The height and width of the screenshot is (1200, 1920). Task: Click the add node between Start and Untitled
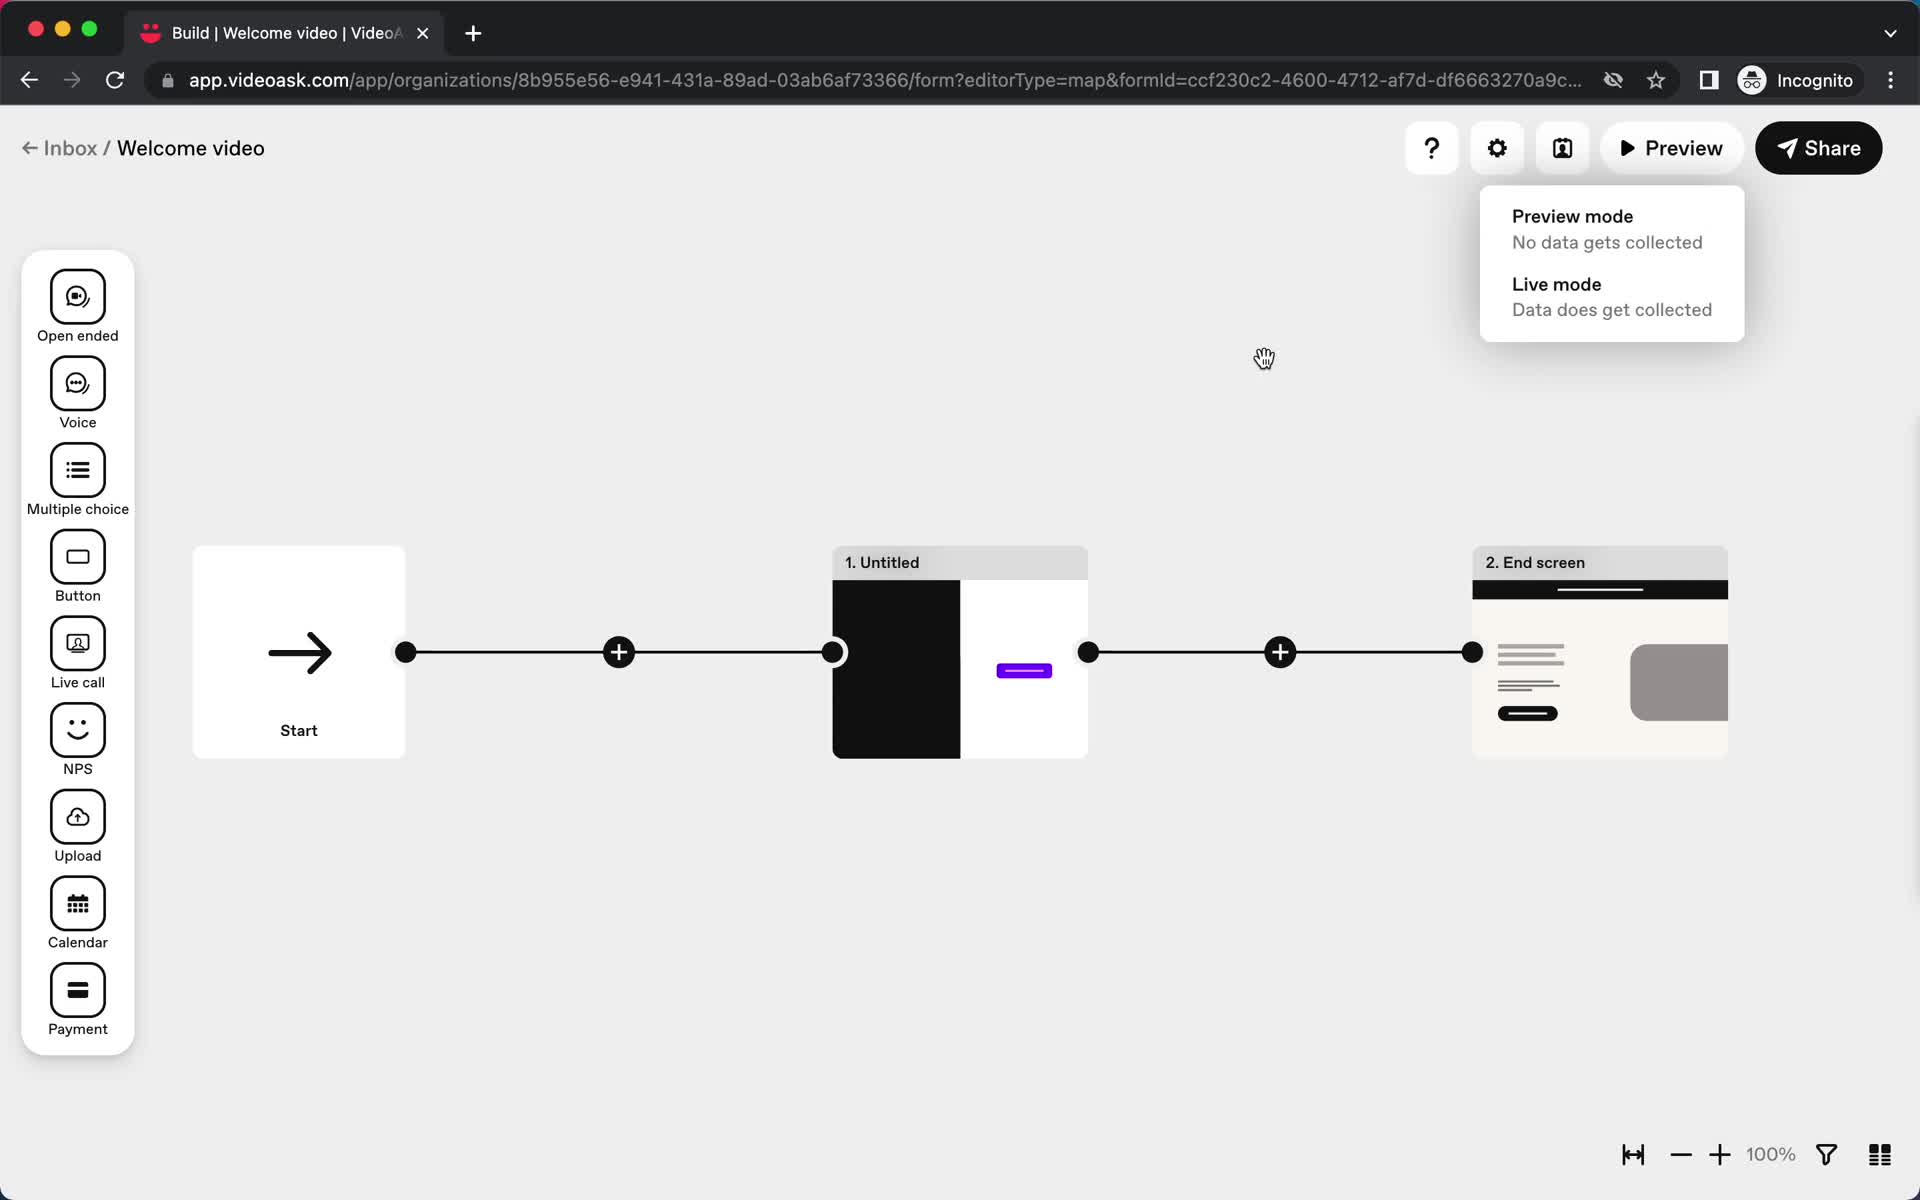618,653
